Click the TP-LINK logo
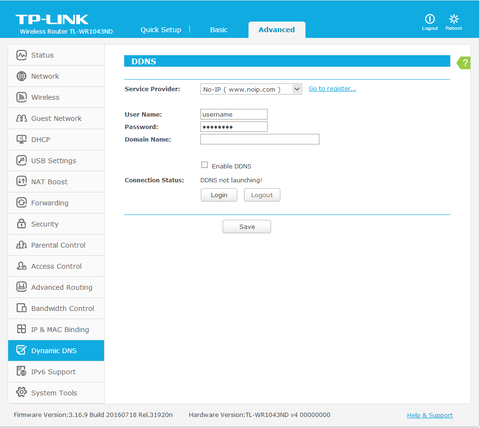The width and height of the screenshot is (480, 428). [52, 20]
